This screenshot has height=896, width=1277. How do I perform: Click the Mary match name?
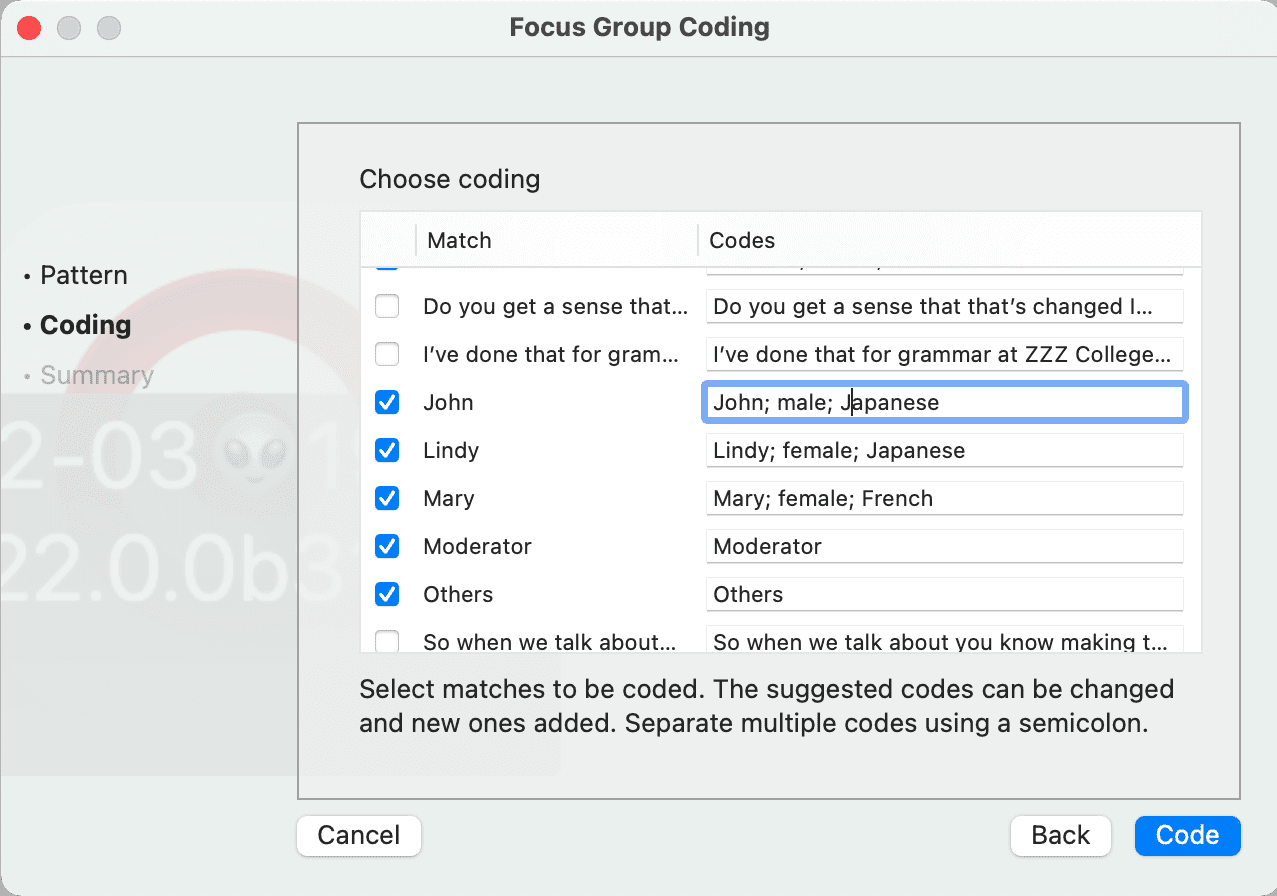tap(449, 498)
